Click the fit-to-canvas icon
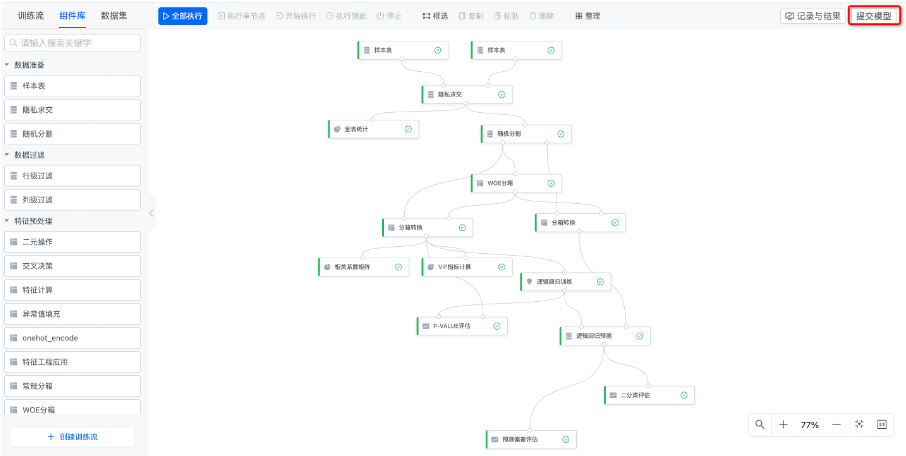906x456 pixels. coord(859,425)
